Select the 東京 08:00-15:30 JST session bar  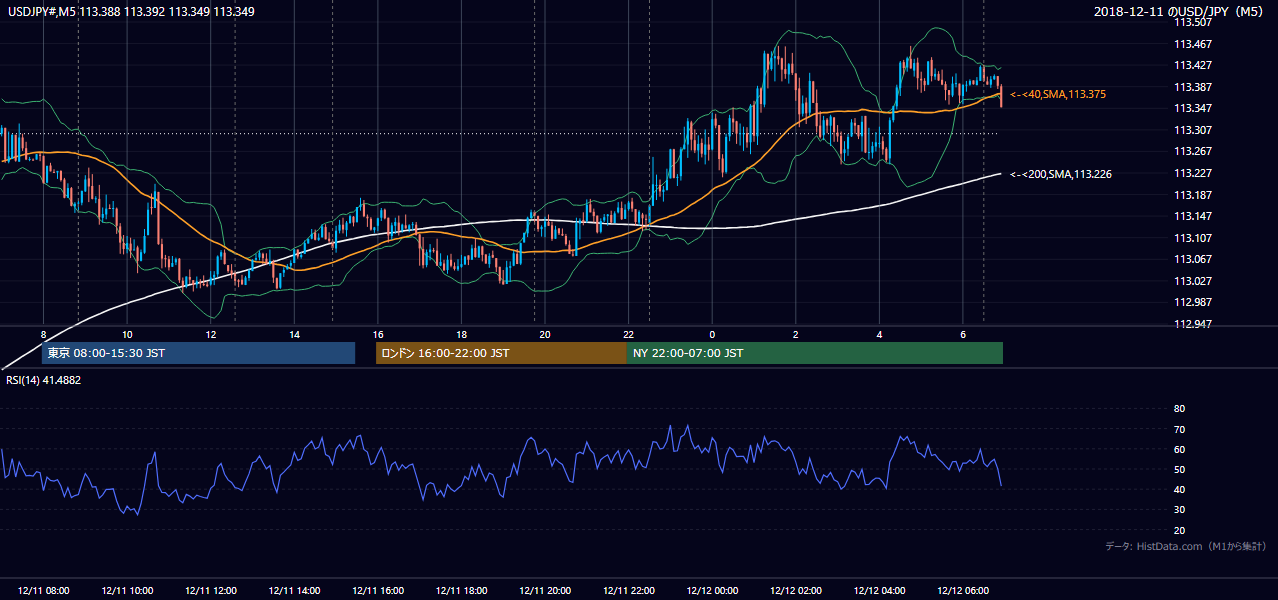pyautogui.click(x=198, y=353)
